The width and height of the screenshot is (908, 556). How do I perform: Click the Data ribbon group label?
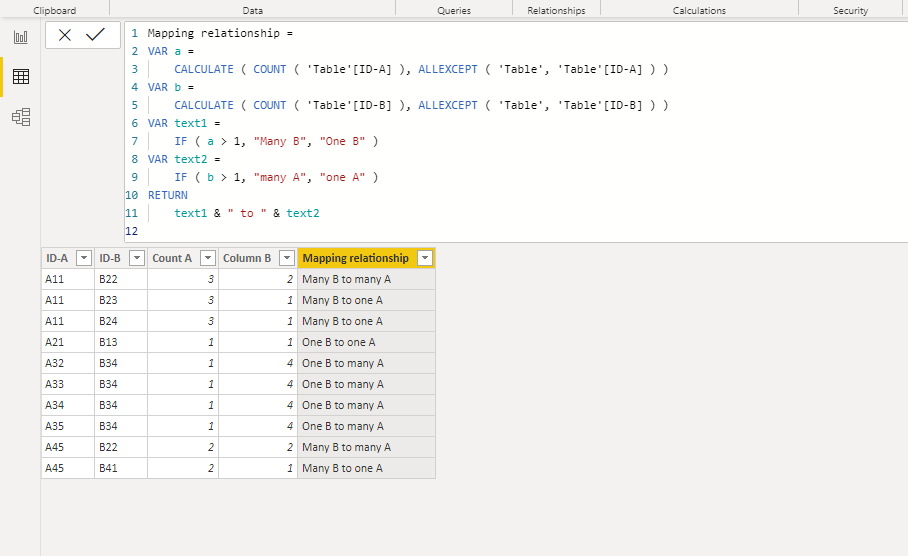pyautogui.click(x=252, y=10)
